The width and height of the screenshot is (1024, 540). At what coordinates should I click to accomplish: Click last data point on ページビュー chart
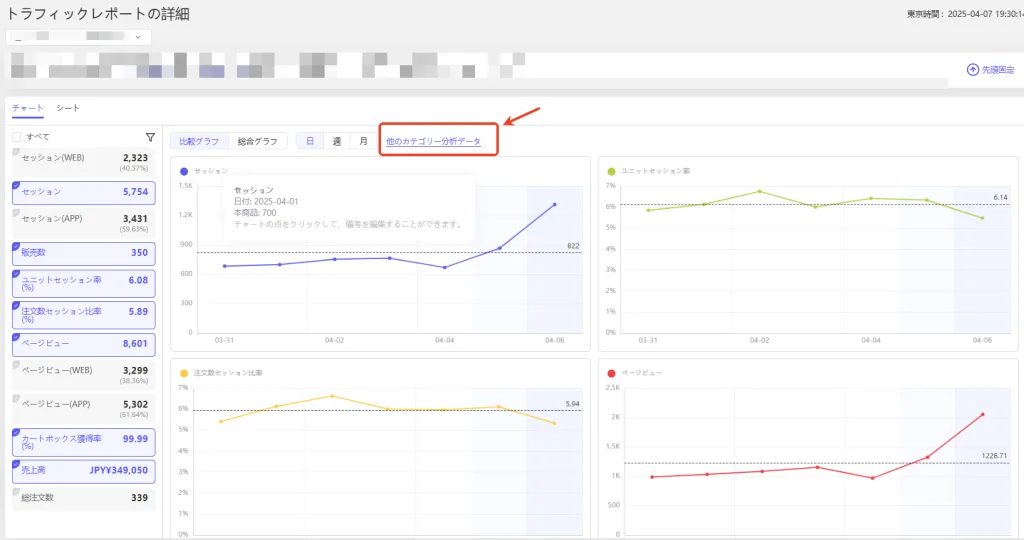click(982, 414)
